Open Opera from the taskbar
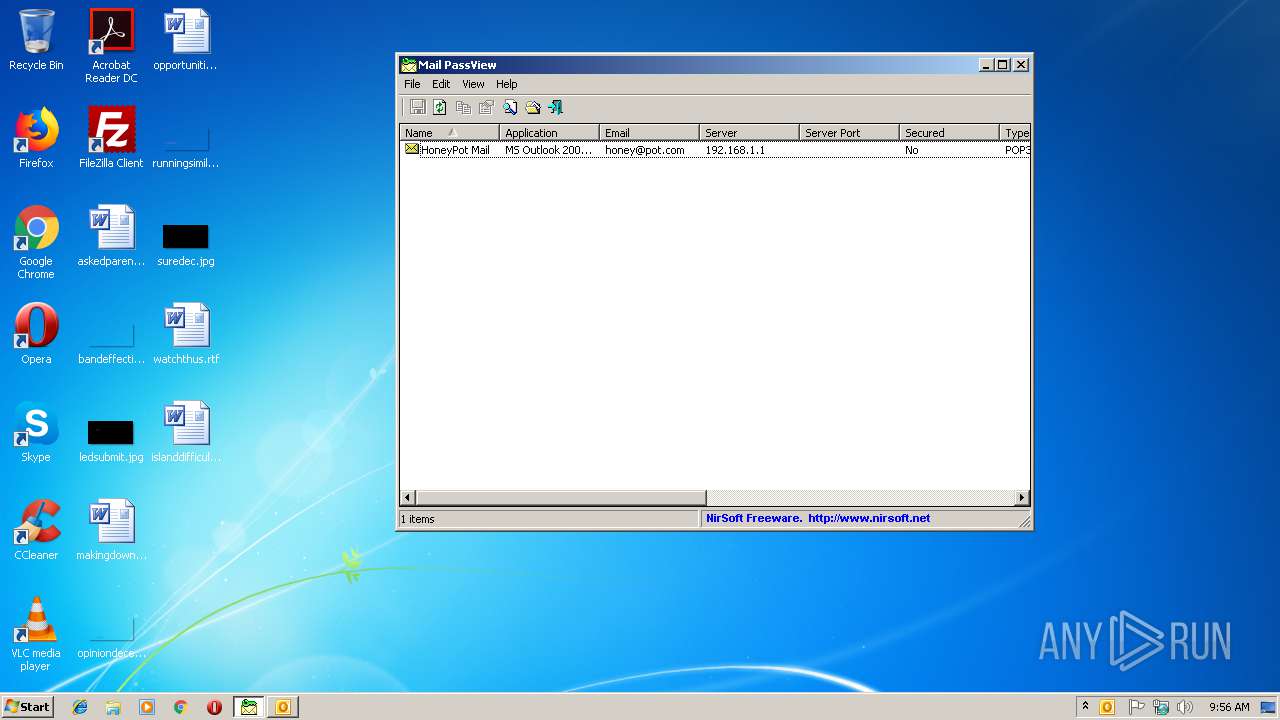Viewport: 1280px width, 720px height. coord(214,707)
